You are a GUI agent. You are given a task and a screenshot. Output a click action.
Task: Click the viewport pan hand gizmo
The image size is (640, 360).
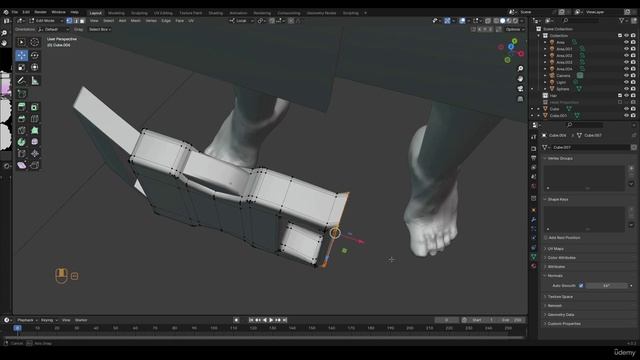[x=520, y=78]
